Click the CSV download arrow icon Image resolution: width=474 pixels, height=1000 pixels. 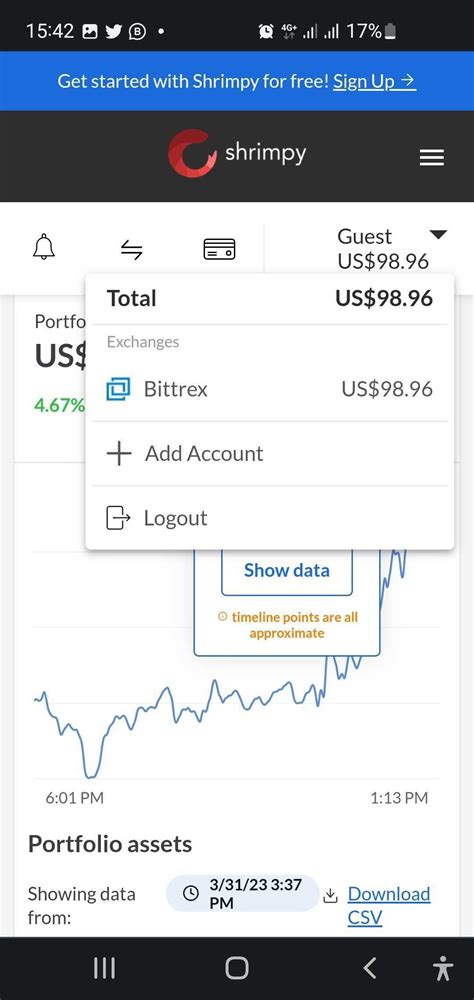coord(330,896)
